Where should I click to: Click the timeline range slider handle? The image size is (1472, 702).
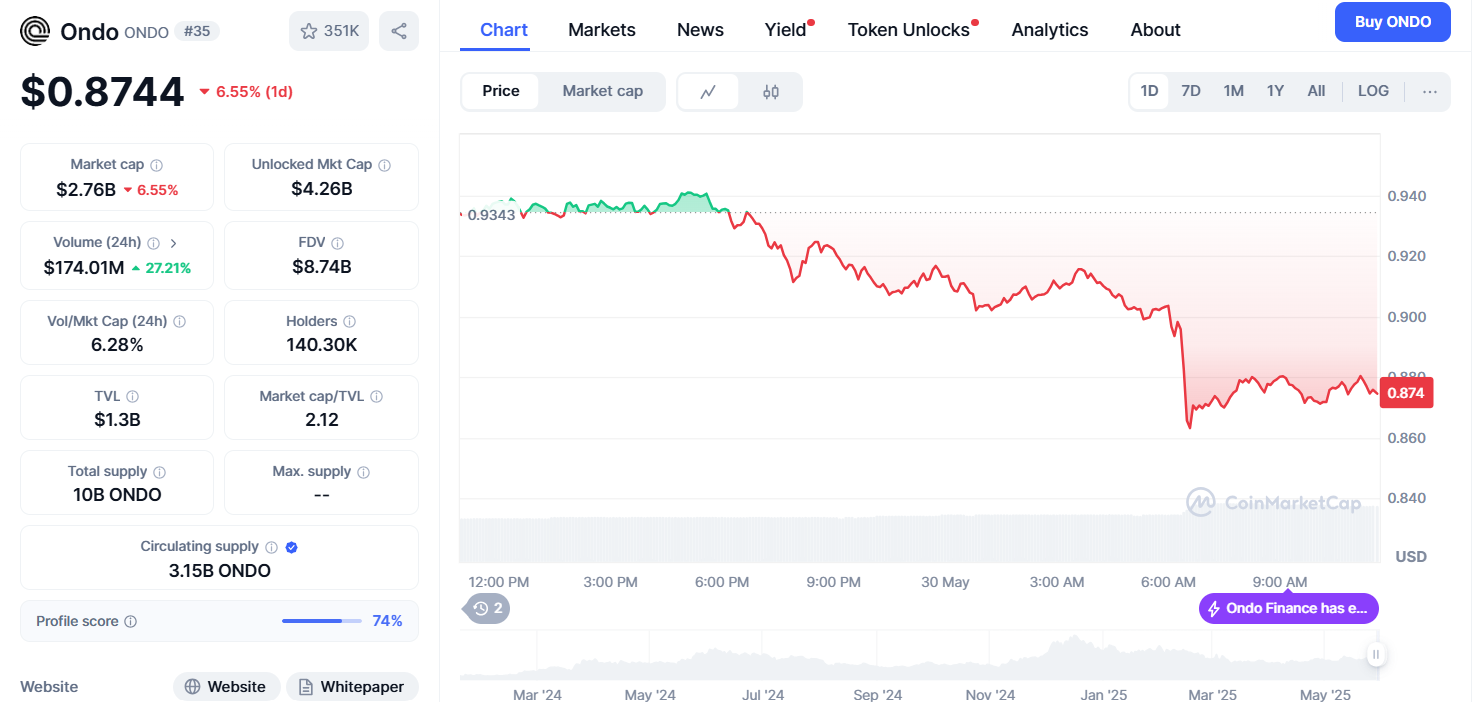tap(1376, 655)
